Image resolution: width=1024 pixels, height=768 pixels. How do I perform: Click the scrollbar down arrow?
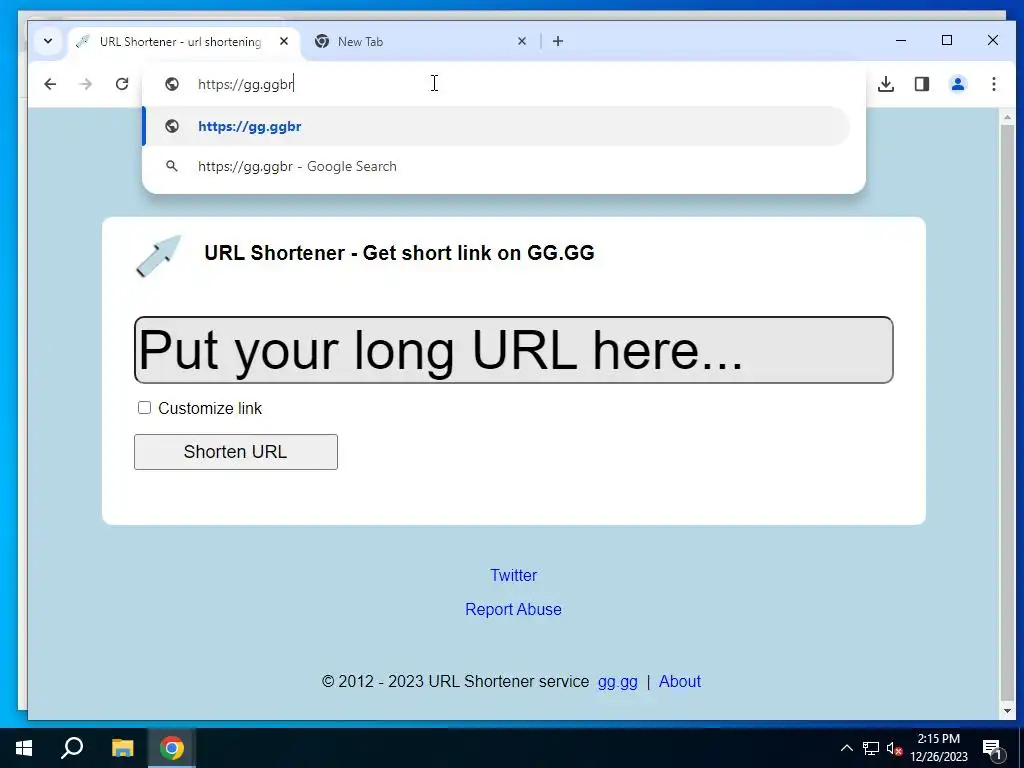(1007, 710)
